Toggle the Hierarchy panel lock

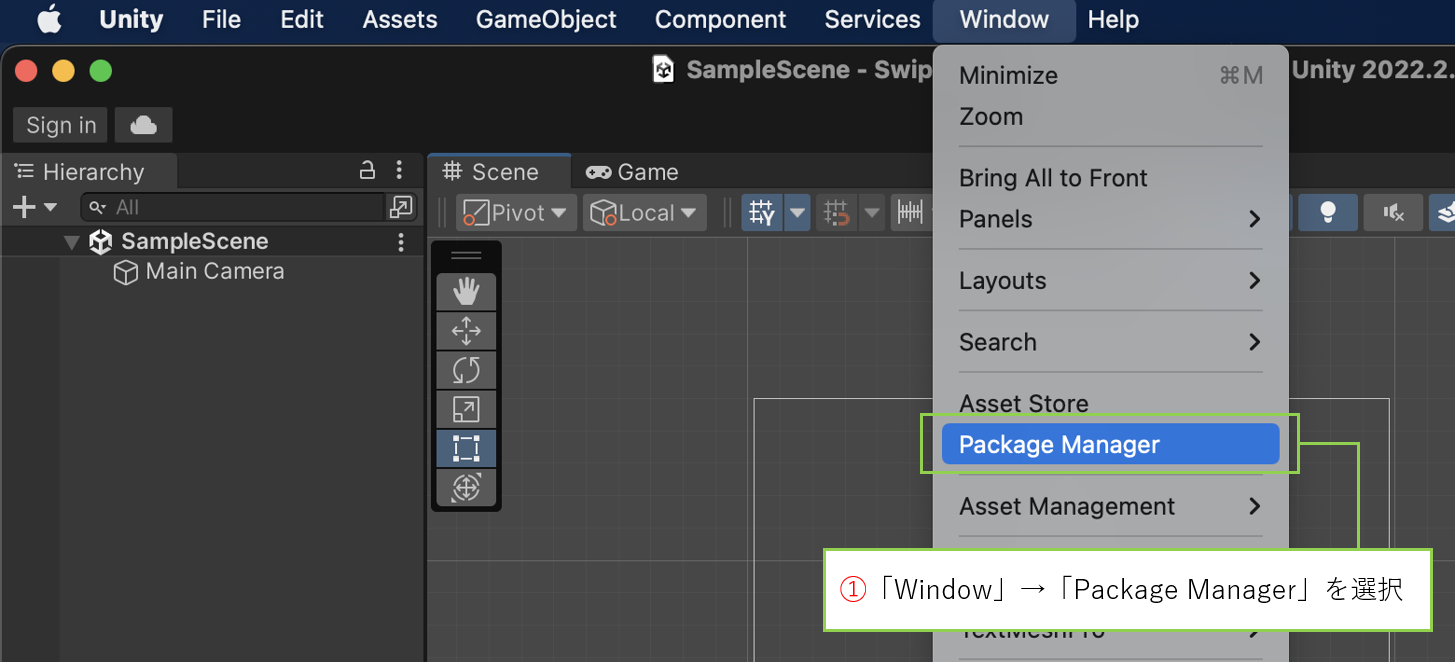[367, 170]
